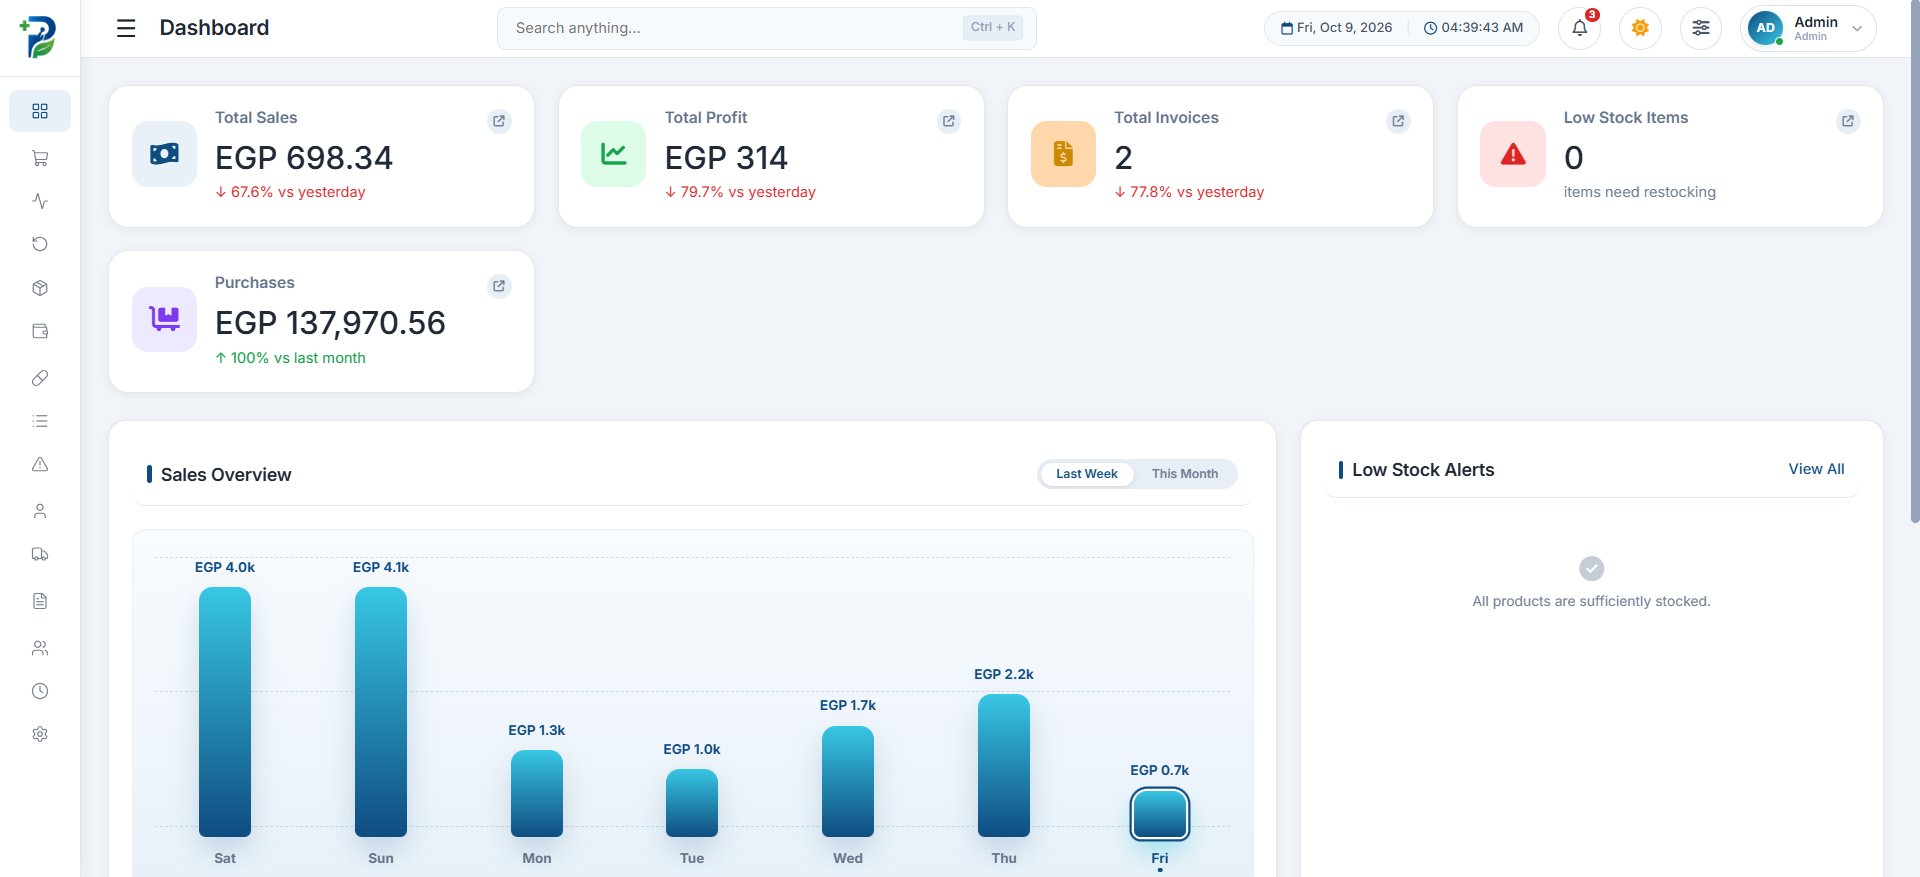Click the Fri, Oct 9, 2026 date display
Screen dimensions: 1920x877
tap(1336, 28)
